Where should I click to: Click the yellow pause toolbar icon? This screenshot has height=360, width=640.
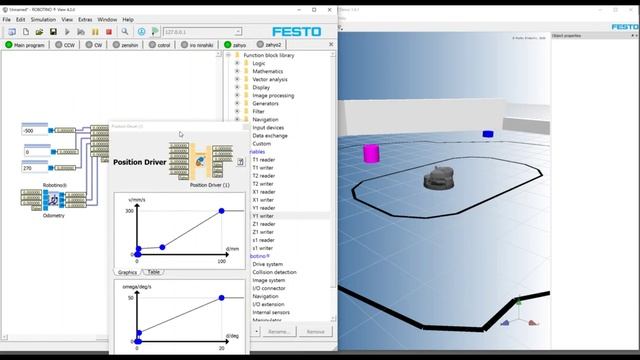[95, 32]
